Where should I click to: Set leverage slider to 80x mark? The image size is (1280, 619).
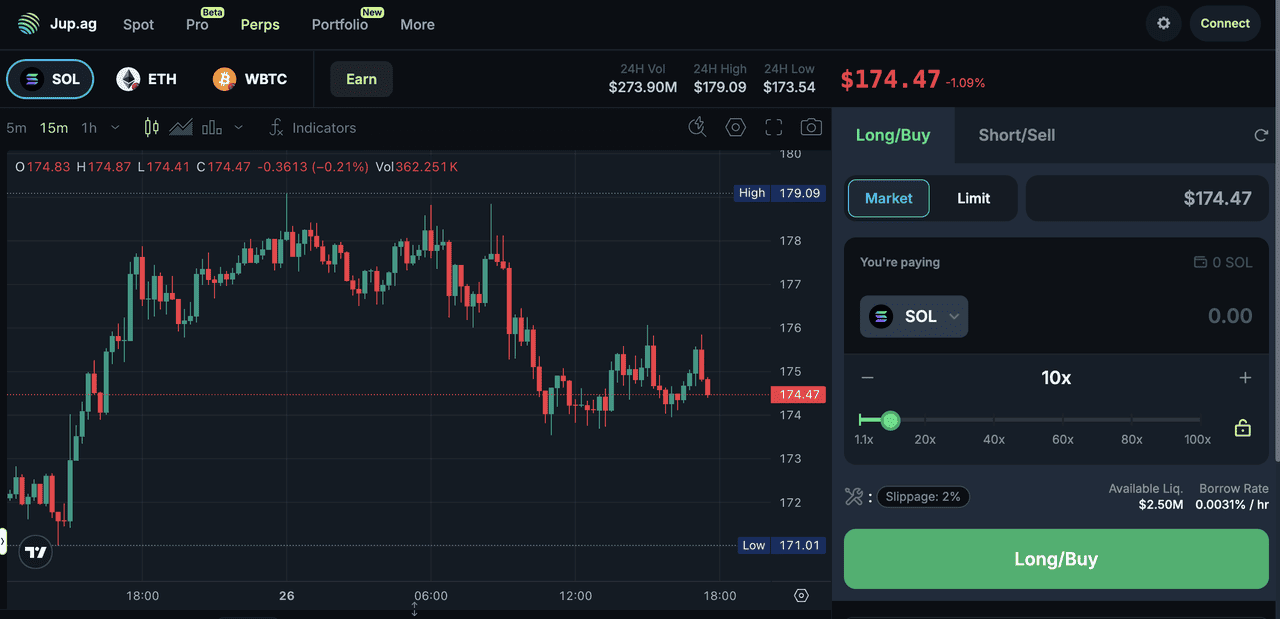(1132, 420)
